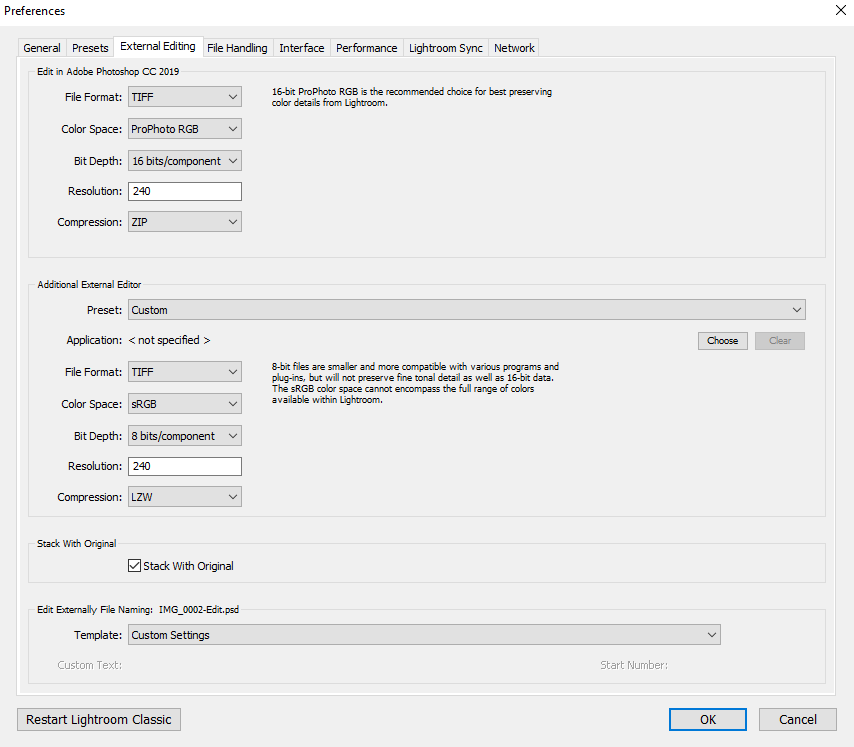Image resolution: width=854 pixels, height=747 pixels.
Task: Open the Preset dropdown showing Custom
Action: 466,310
